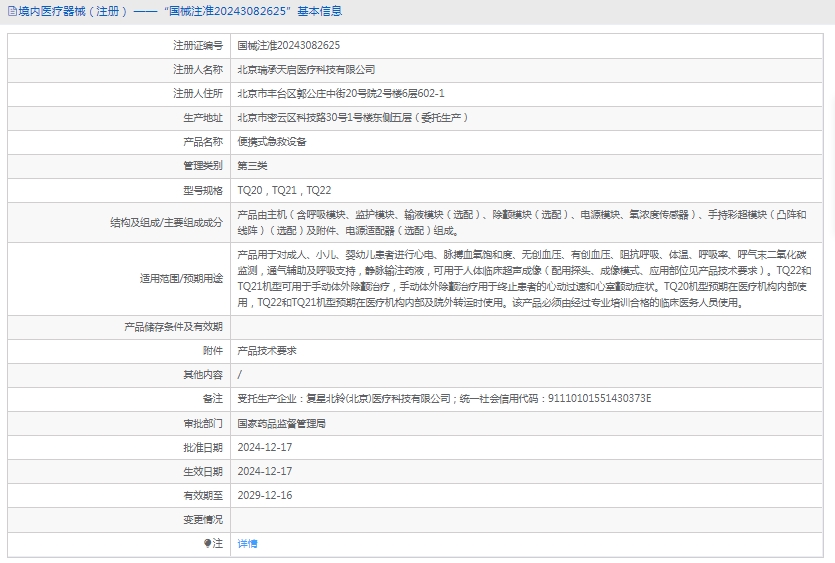Click the expiry date 2029-12-16
Image resolution: width=835 pixels, height=563 pixels.
[264, 495]
